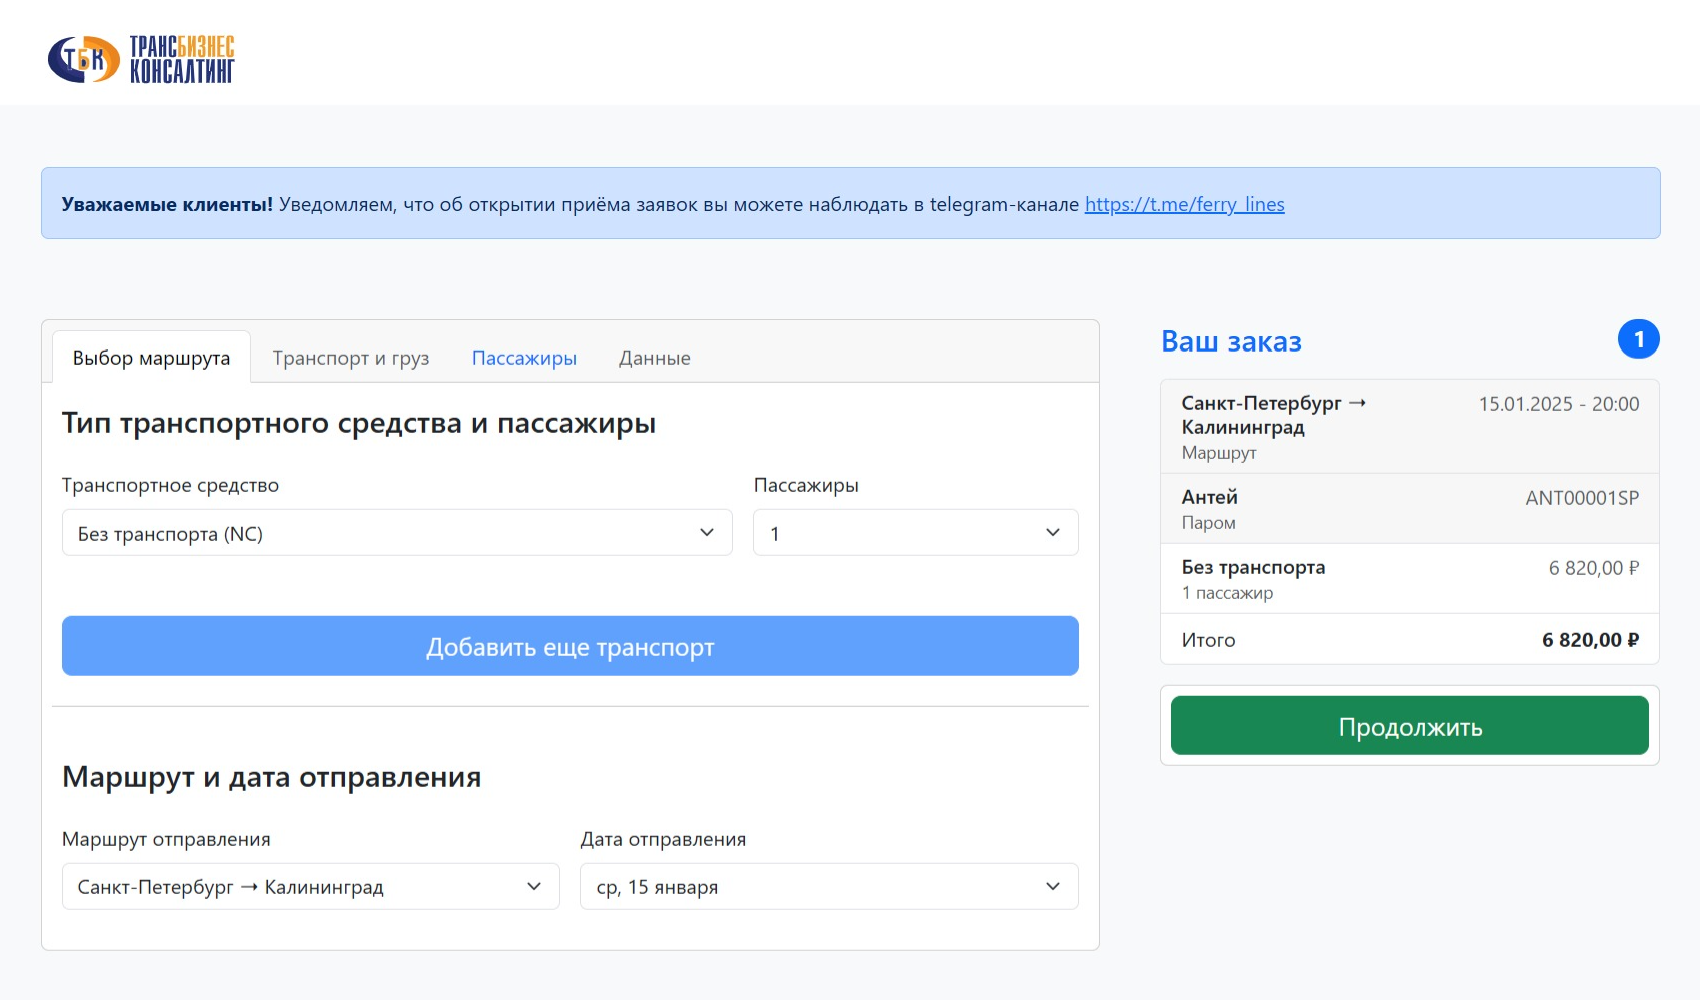The height and width of the screenshot is (1000, 1700).
Task: Click the Тип транспортного средства и пассажиры heading
Action: click(x=359, y=423)
